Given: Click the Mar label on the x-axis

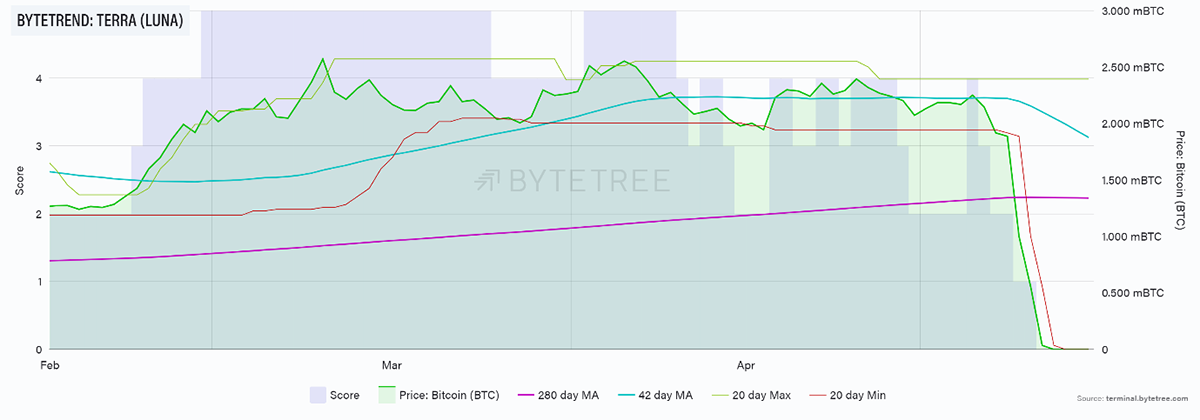Looking at the screenshot, I should (x=391, y=365).
